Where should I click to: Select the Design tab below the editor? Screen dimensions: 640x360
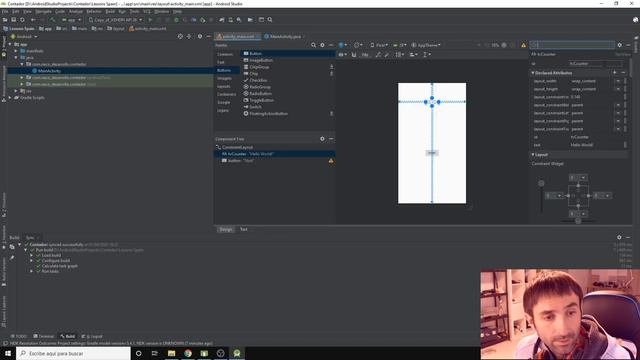[x=226, y=229]
